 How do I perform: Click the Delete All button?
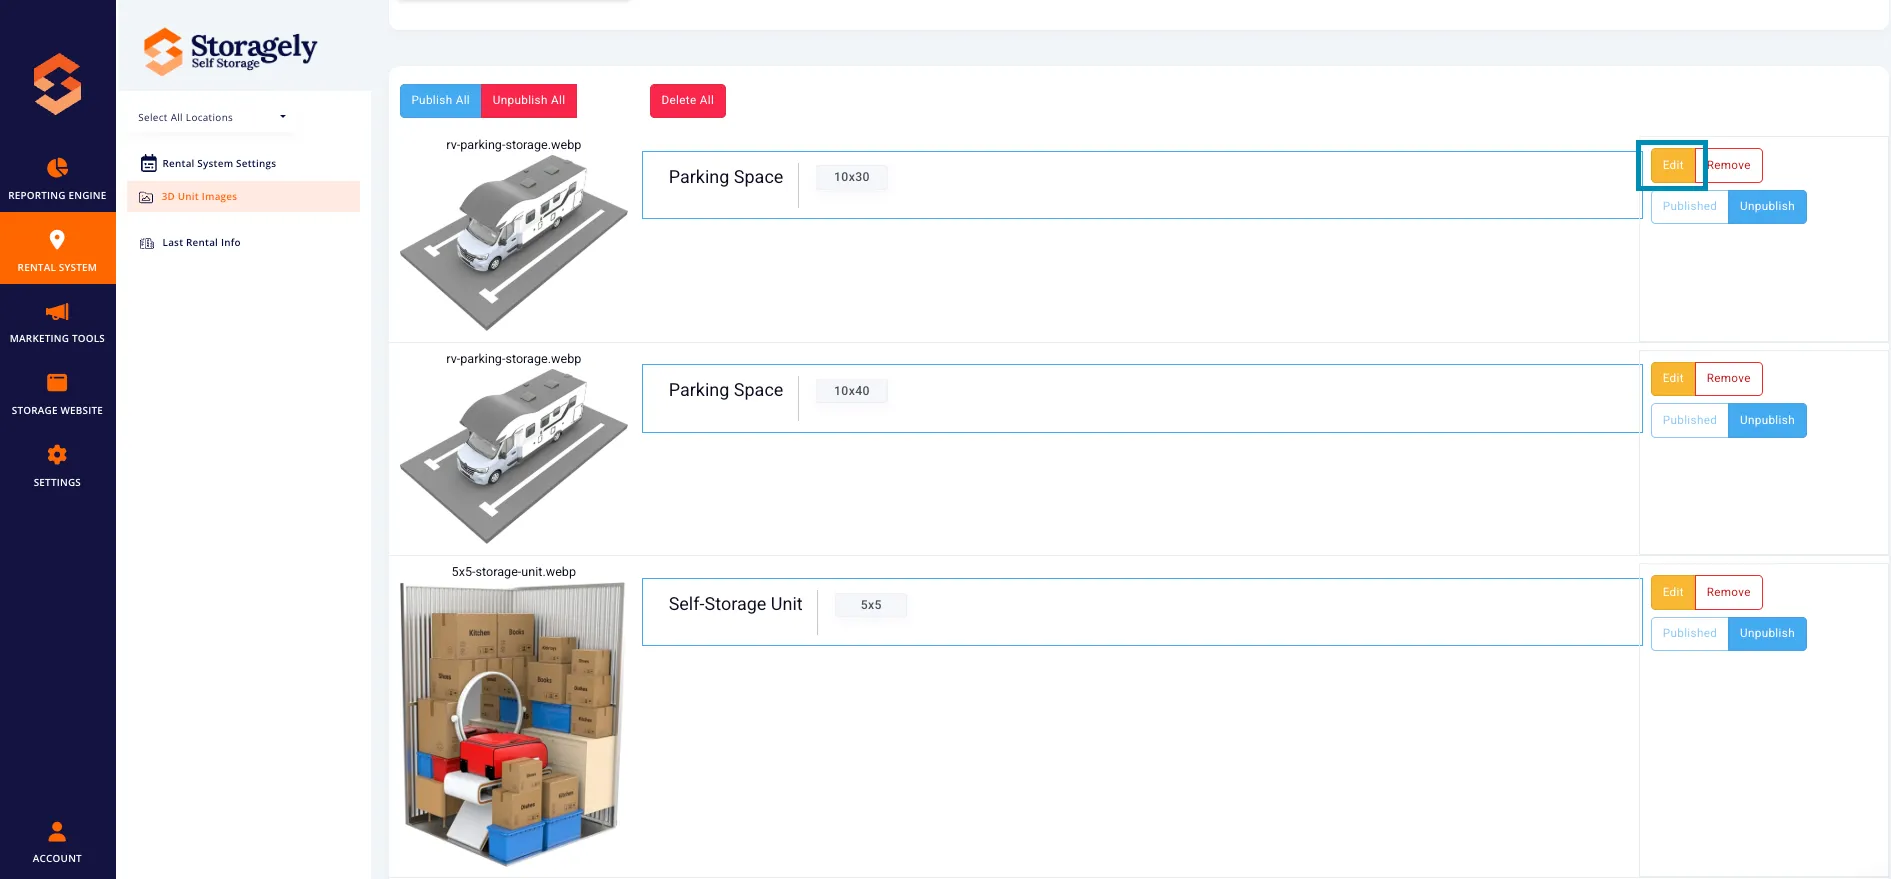[687, 100]
